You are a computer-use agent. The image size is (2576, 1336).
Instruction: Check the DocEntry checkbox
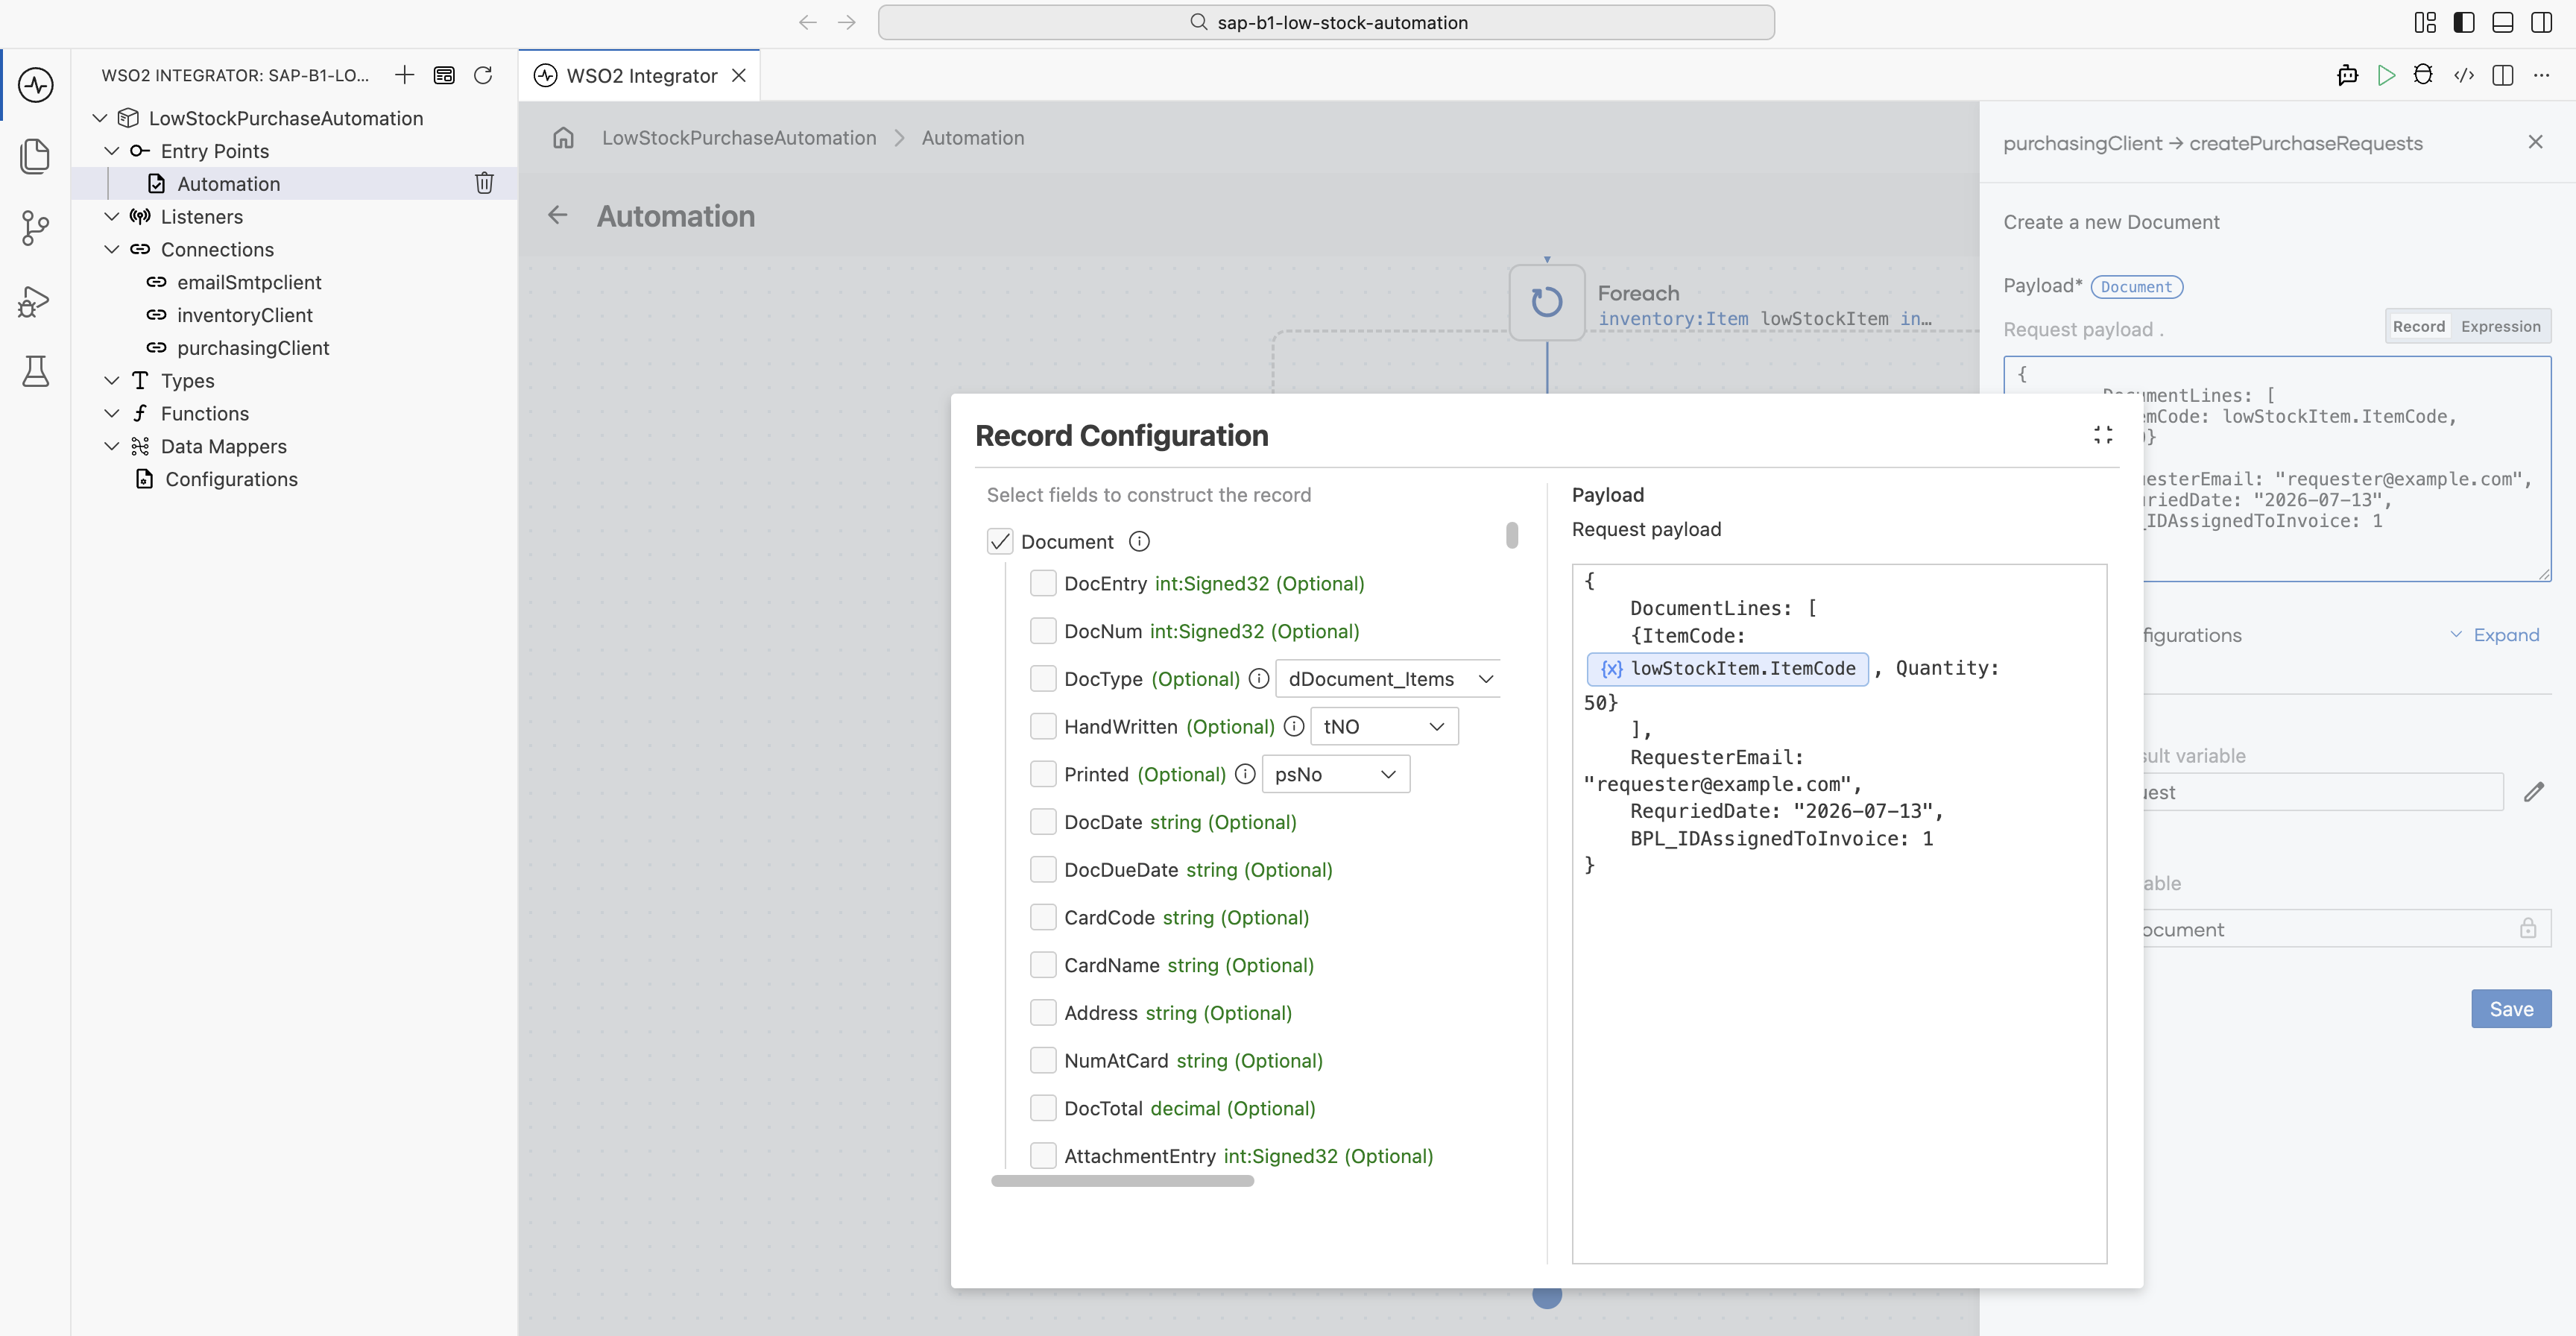coord(1043,583)
